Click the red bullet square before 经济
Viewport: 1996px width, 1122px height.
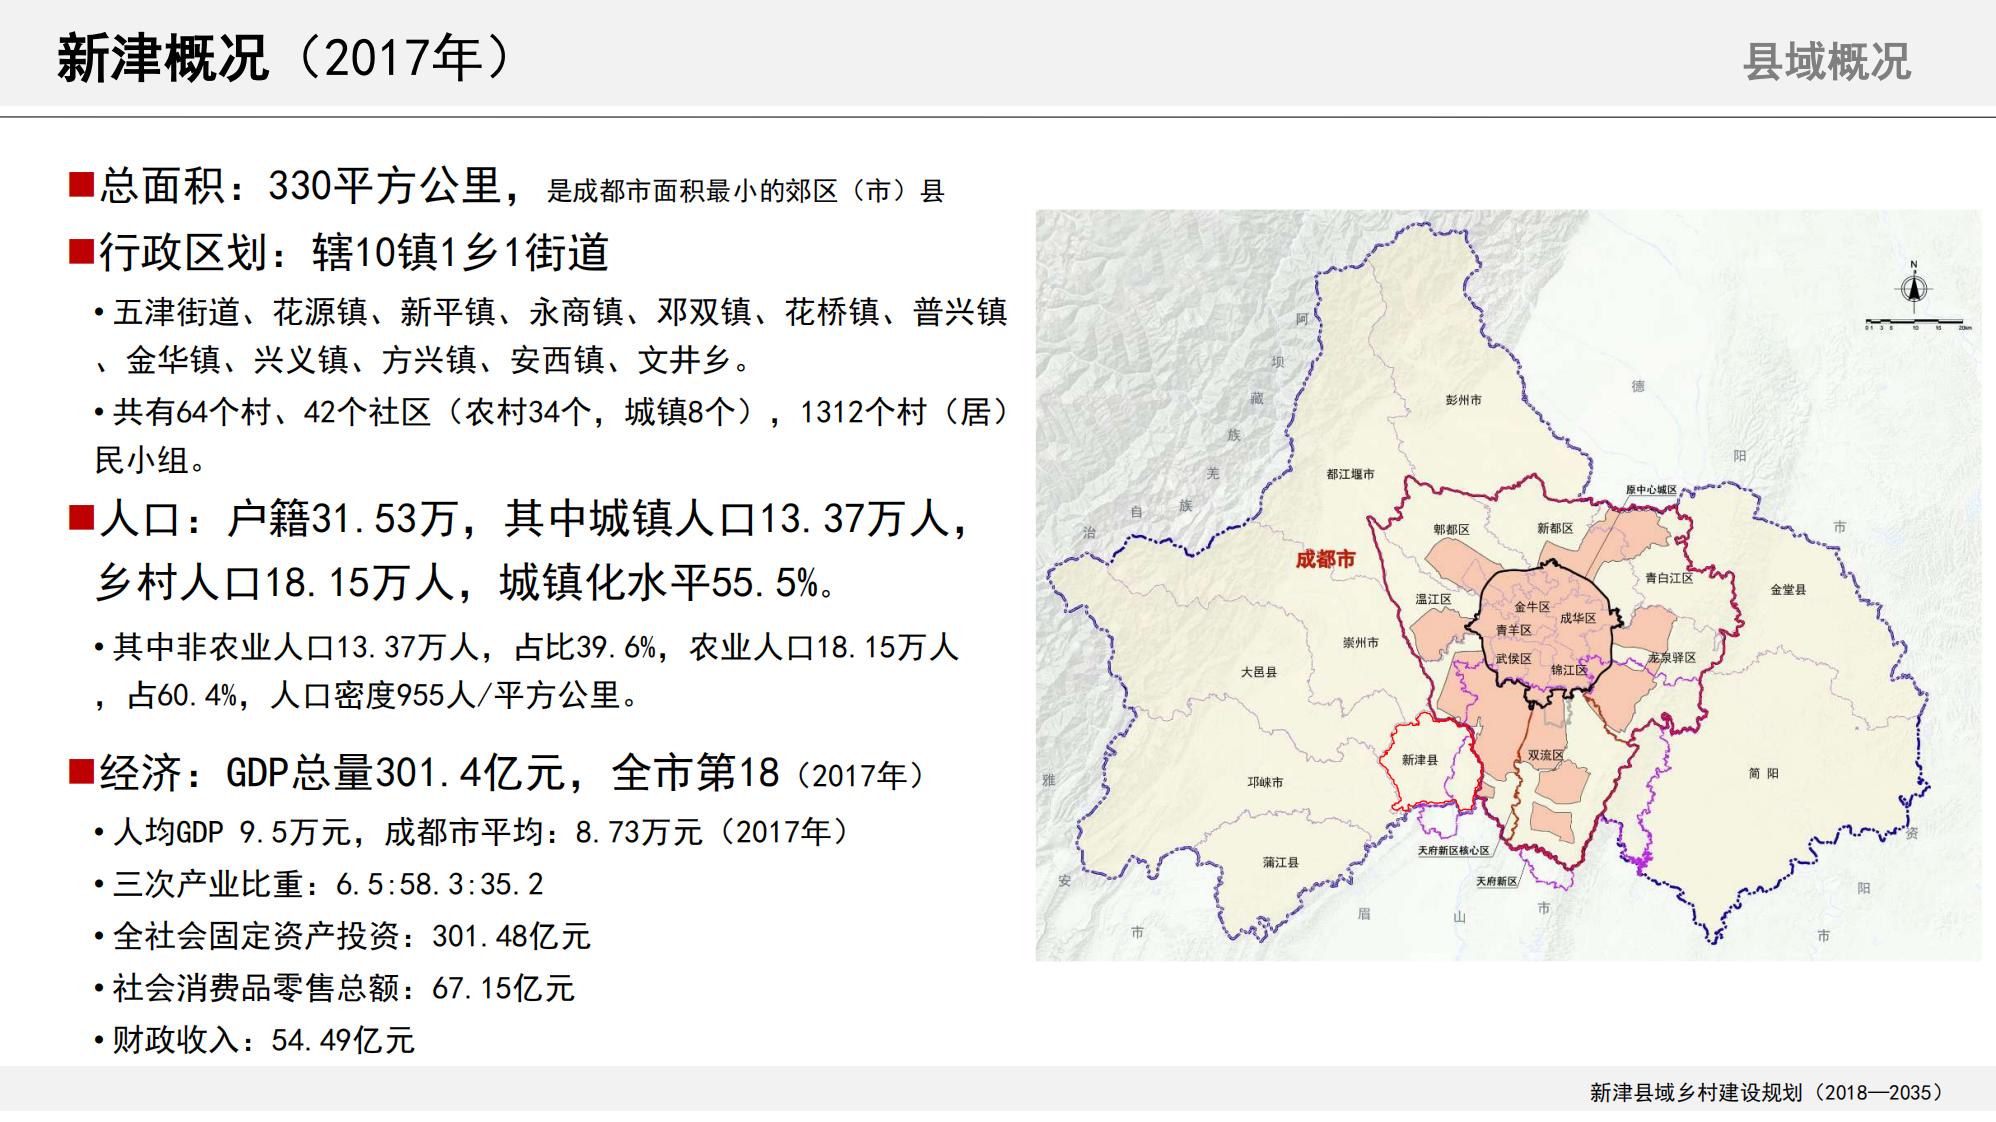[81, 771]
